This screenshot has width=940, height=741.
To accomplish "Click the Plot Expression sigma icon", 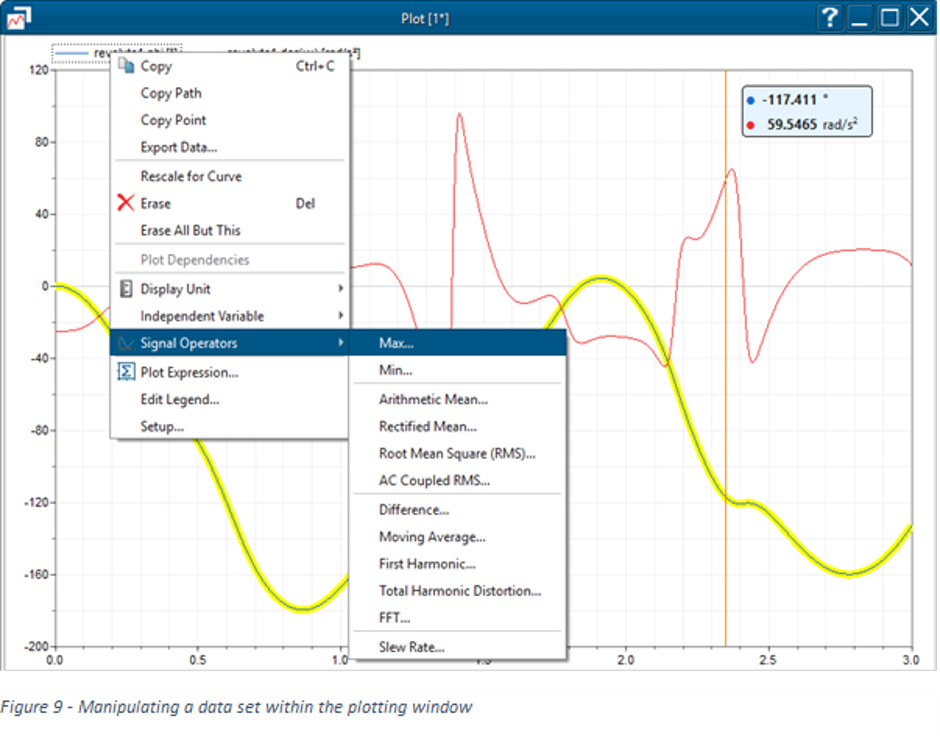I will coord(126,372).
